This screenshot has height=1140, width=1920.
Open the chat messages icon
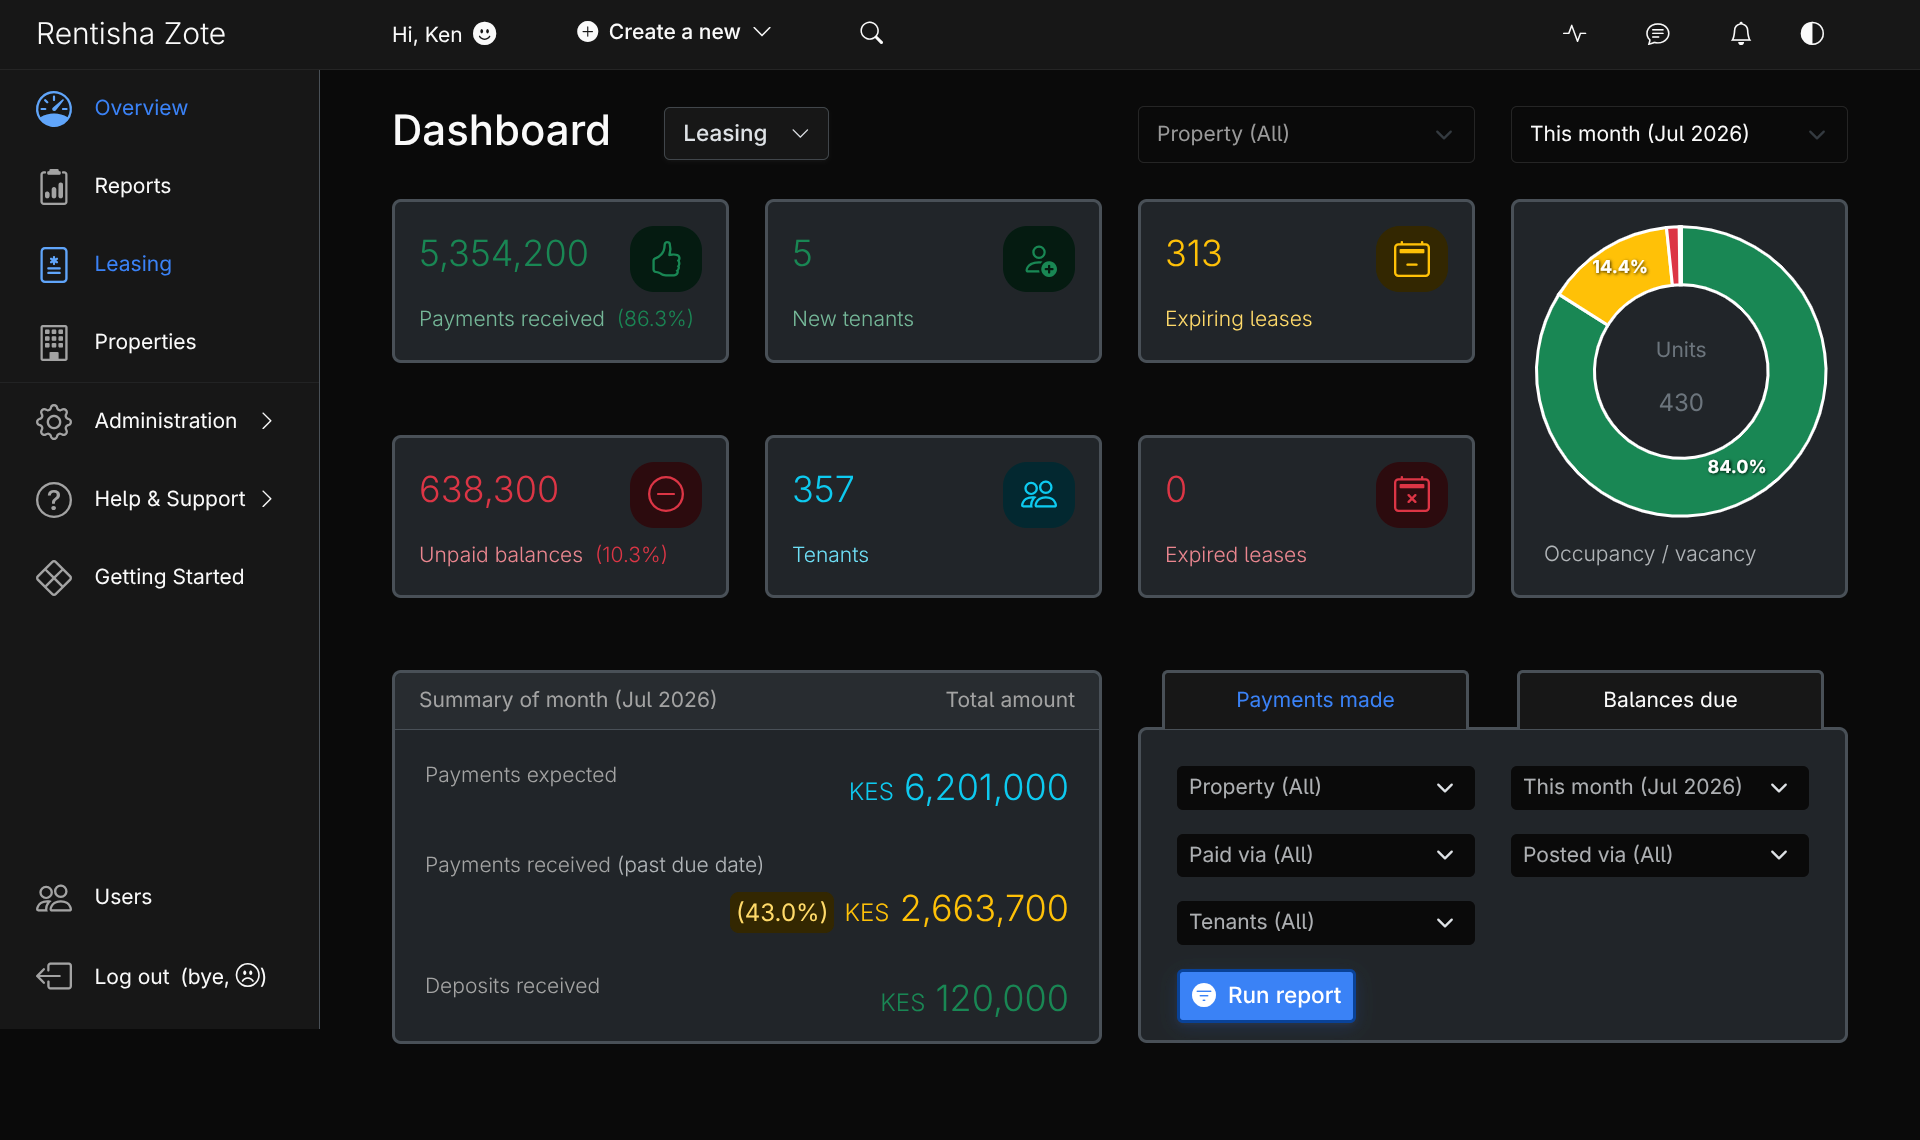[1657, 33]
